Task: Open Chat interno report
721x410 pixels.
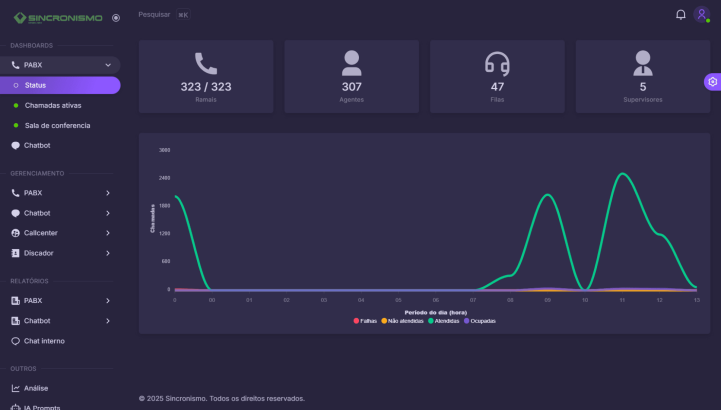Action: point(44,341)
